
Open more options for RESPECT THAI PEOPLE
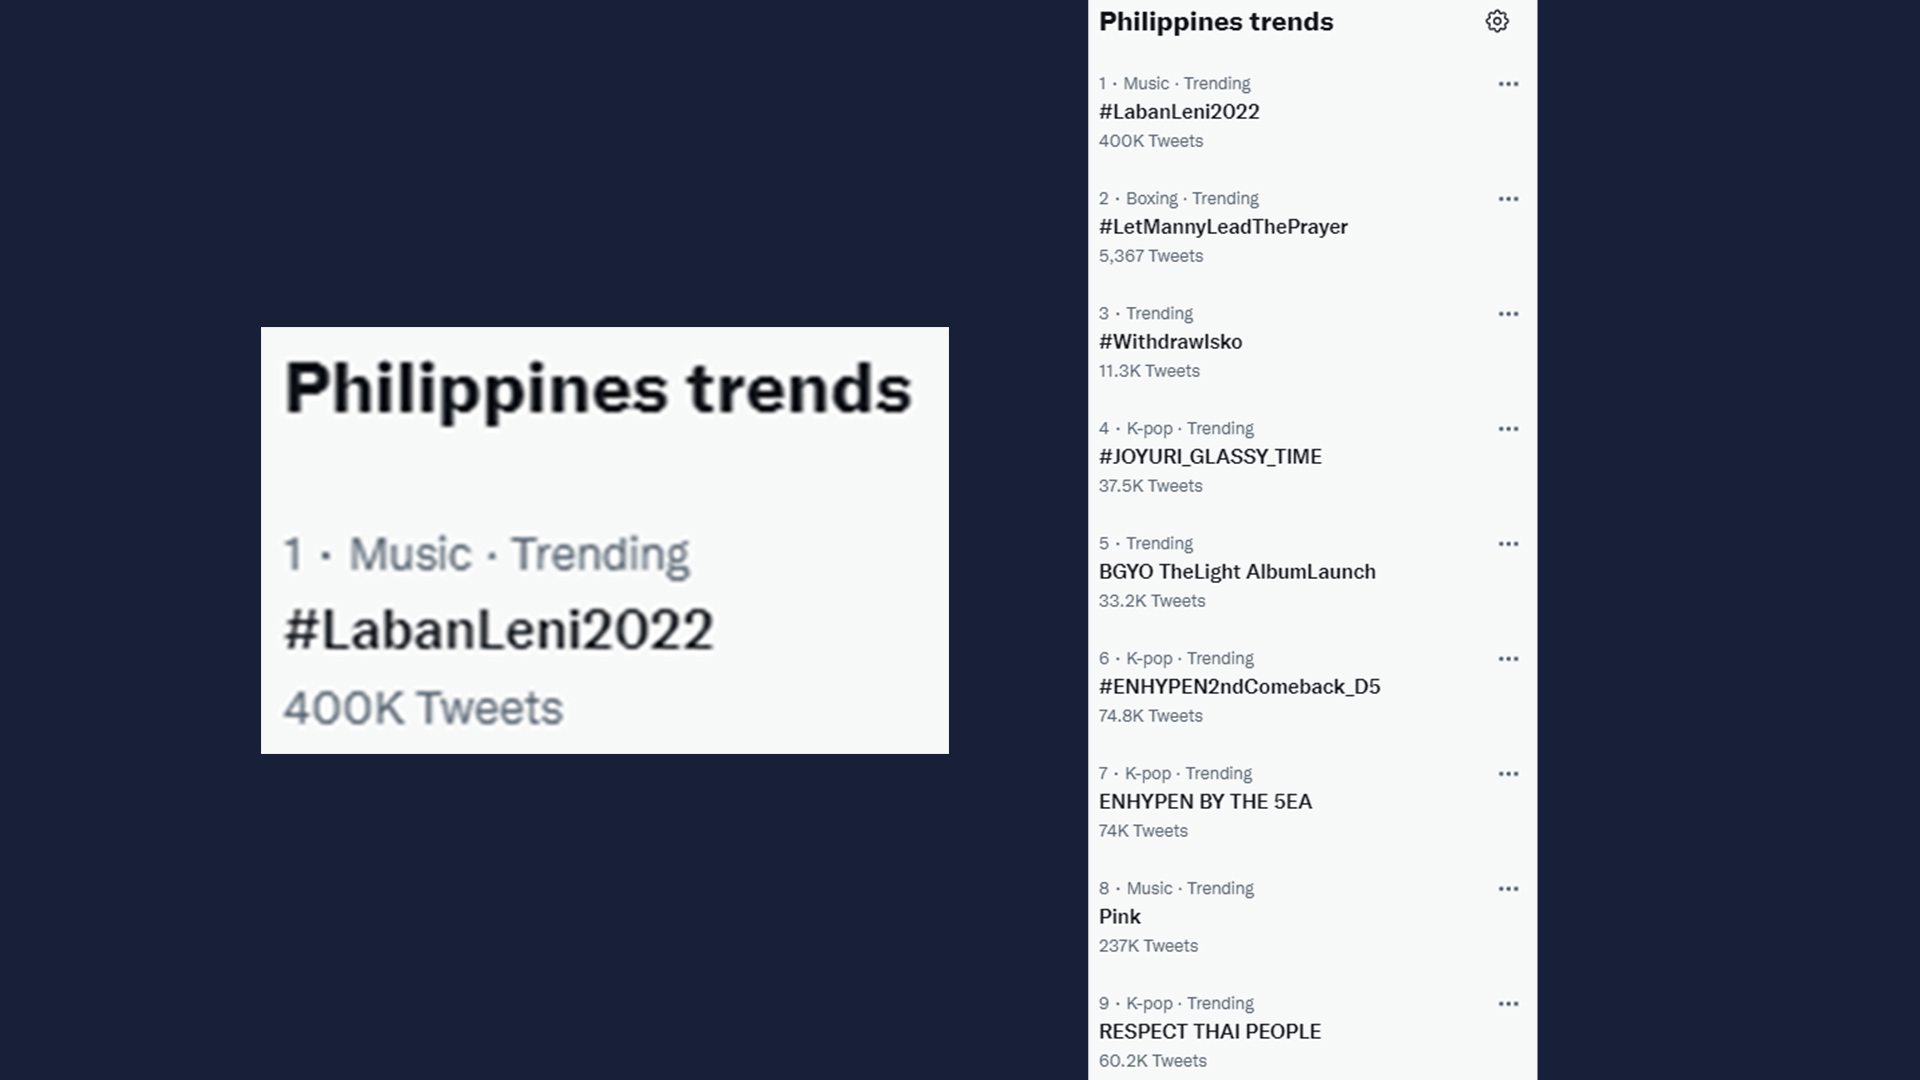1508,1004
